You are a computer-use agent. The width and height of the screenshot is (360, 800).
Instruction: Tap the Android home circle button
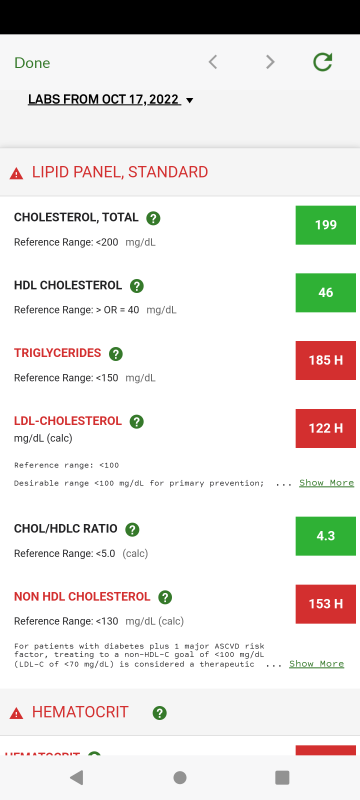(x=179, y=777)
